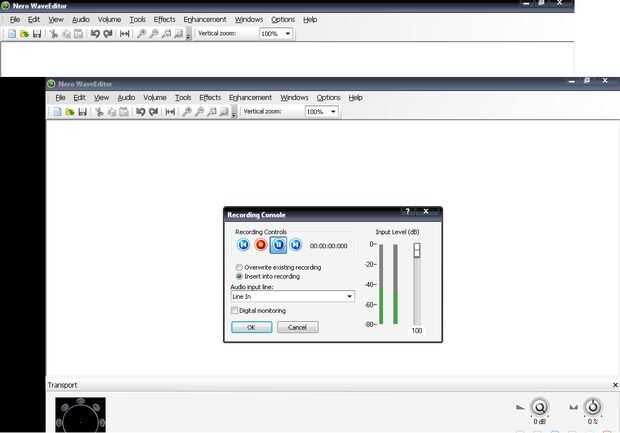Click the red Record button in Recording Console
The height and width of the screenshot is (433, 620).
coord(261,245)
